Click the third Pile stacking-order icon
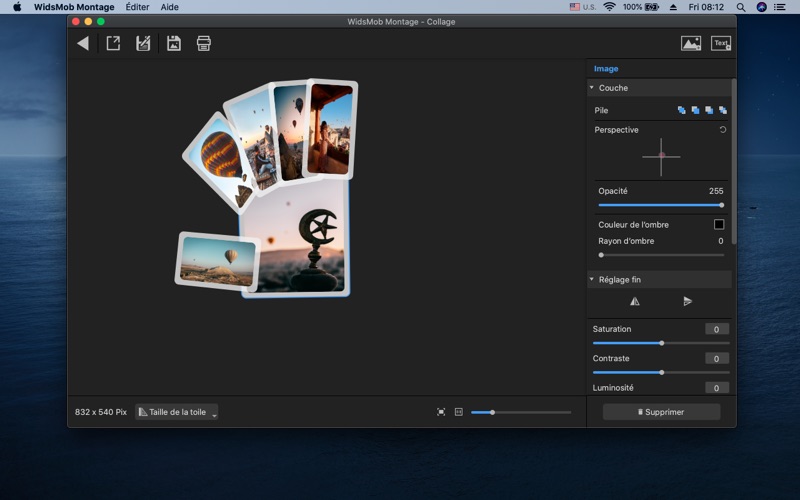Image resolution: width=800 pixels, height=500 pixels. point(709,110)
